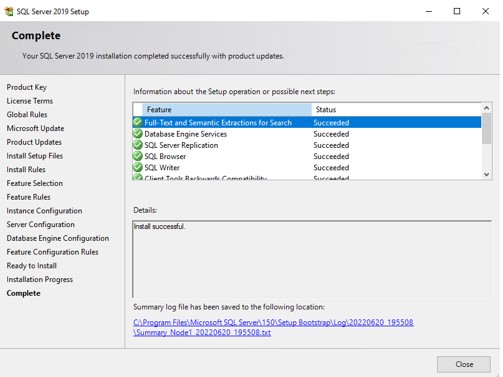
Task: Click Succeeded status for SQL Browser
Action: (x=331, y=156)
